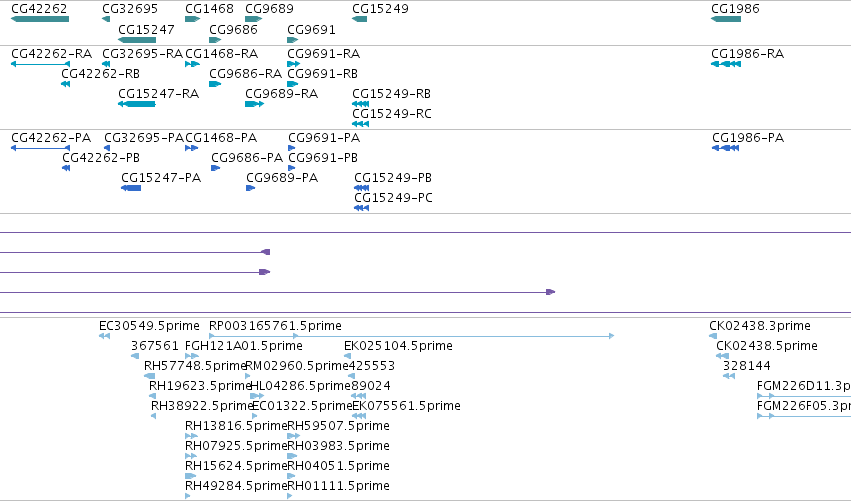Select the EK025104.5prime EST label

click(398, 346)
